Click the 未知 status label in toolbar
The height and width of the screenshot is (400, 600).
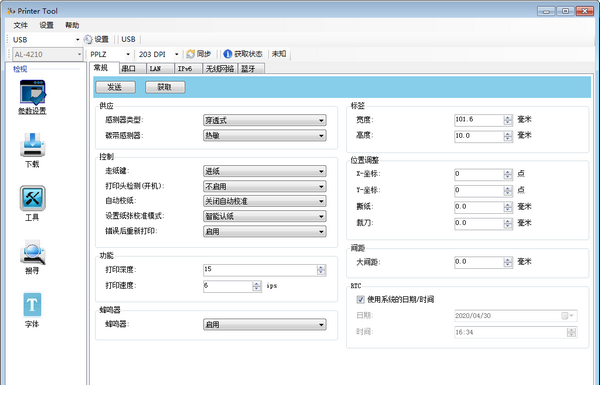279,54
